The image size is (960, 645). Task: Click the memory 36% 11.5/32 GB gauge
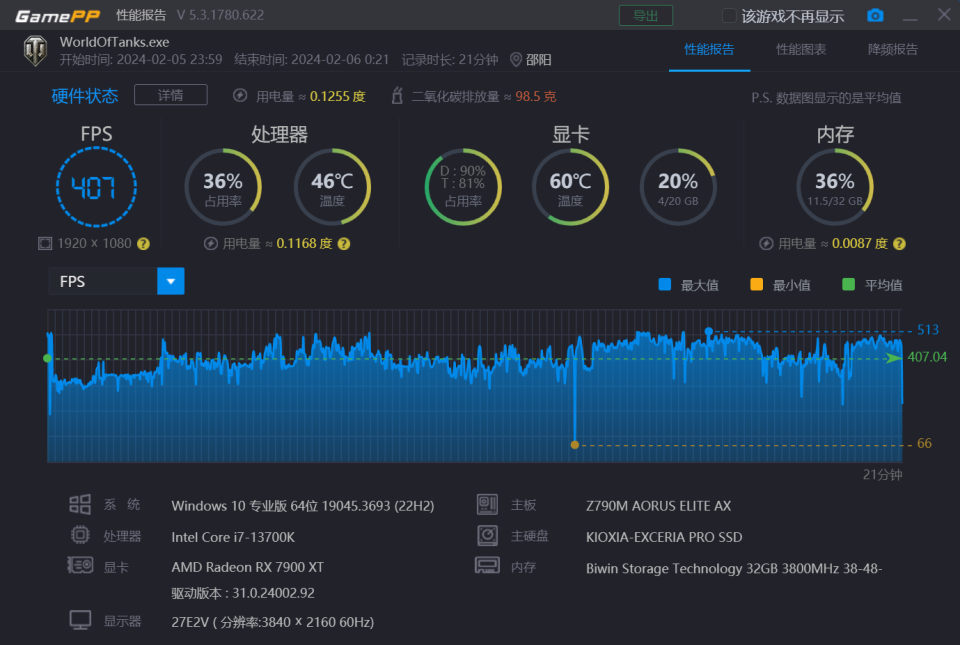pyautogui.click(x=835, y=187)
